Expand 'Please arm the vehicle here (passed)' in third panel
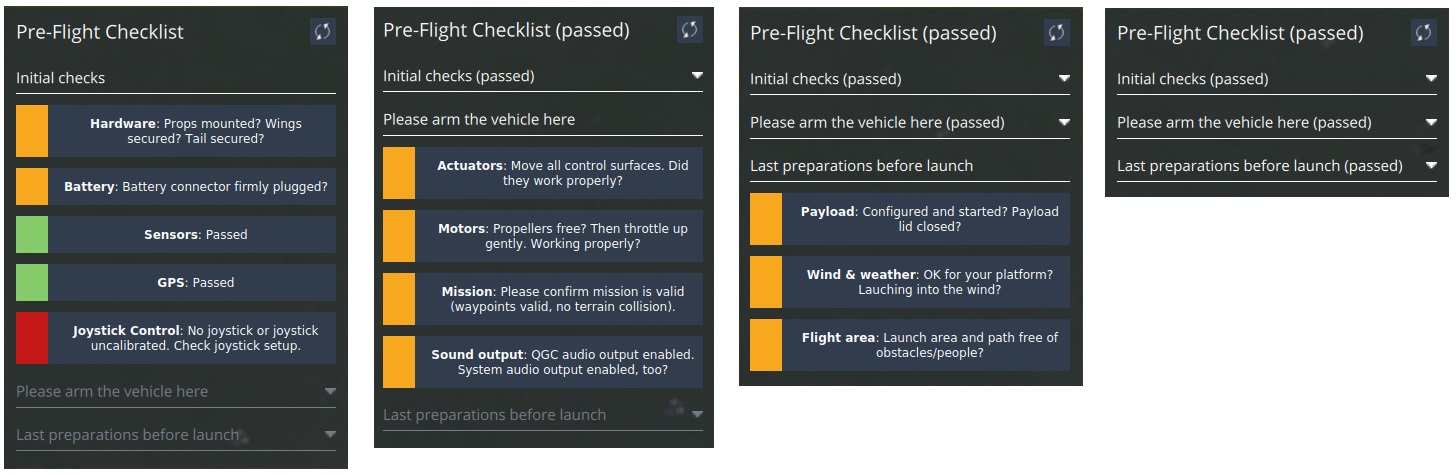 (x=910, y=122)
